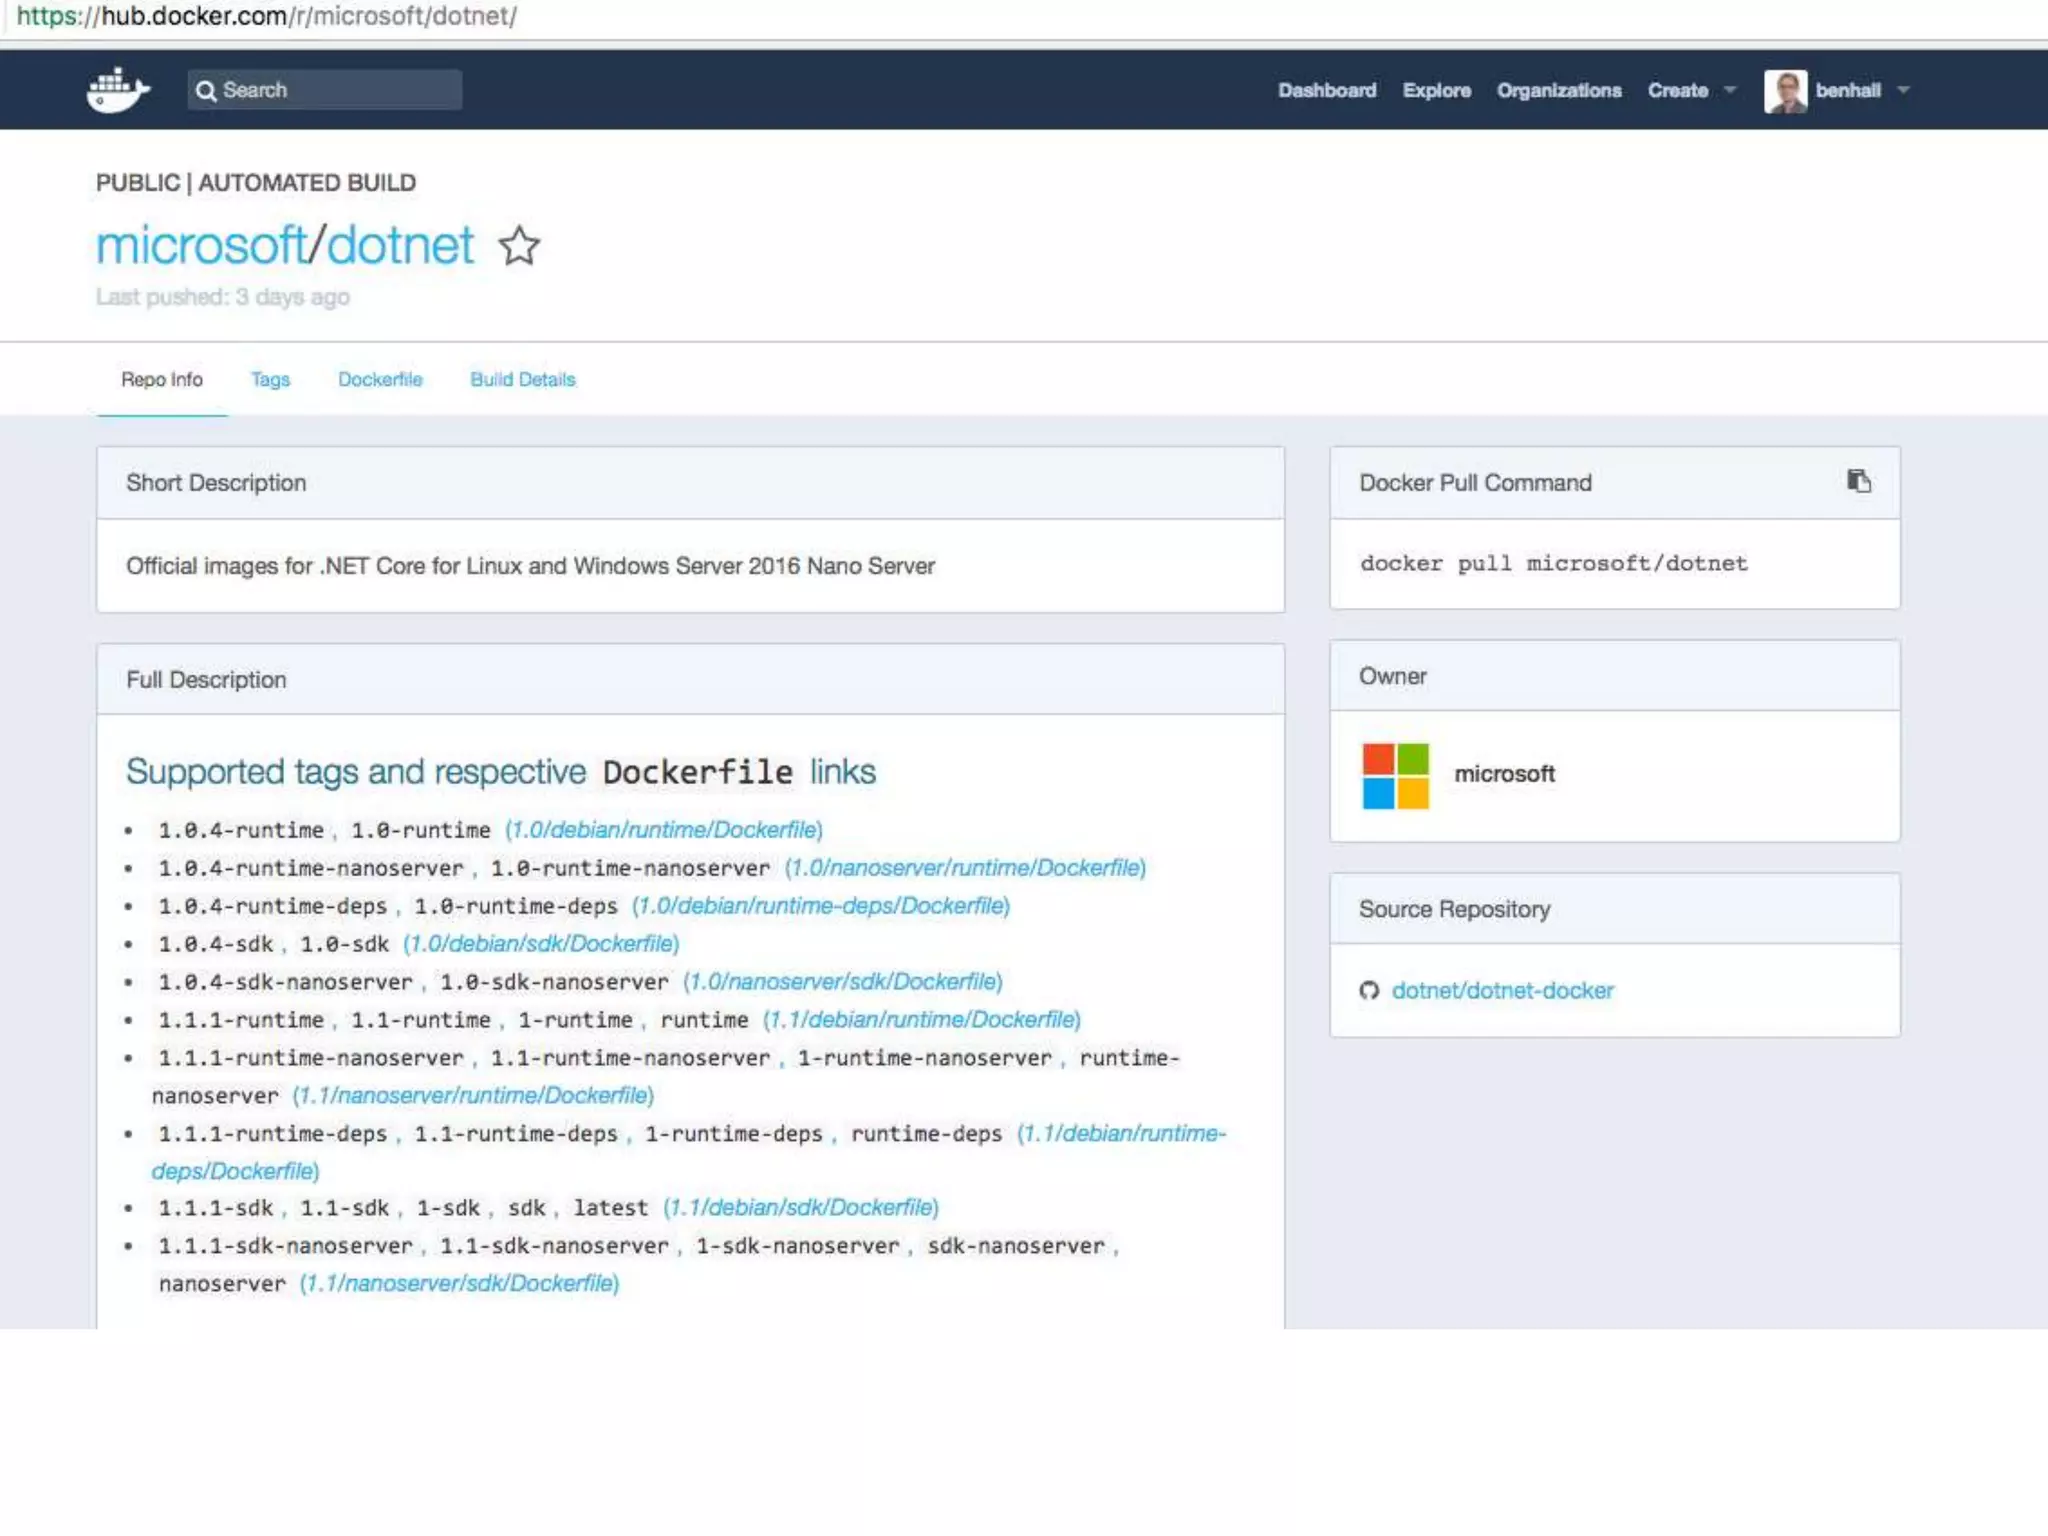Open the Dockerfile tab

(x=380, y=380)
